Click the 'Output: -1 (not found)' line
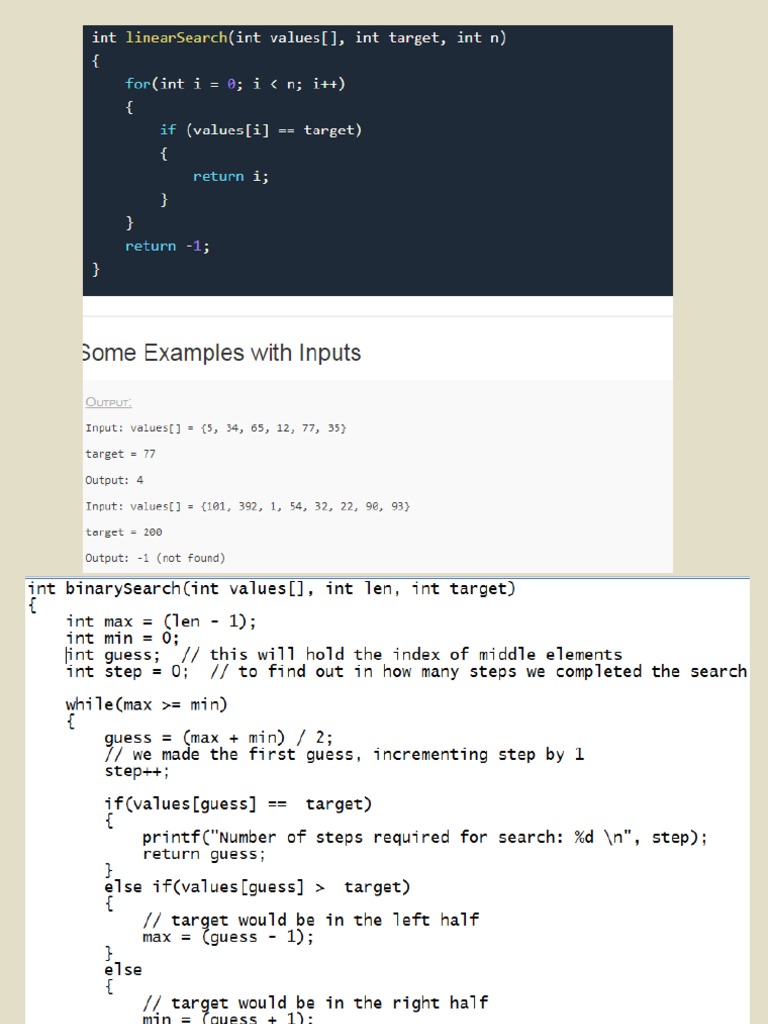The width and height of the screenshot is (768, 1024). (155, 558)
